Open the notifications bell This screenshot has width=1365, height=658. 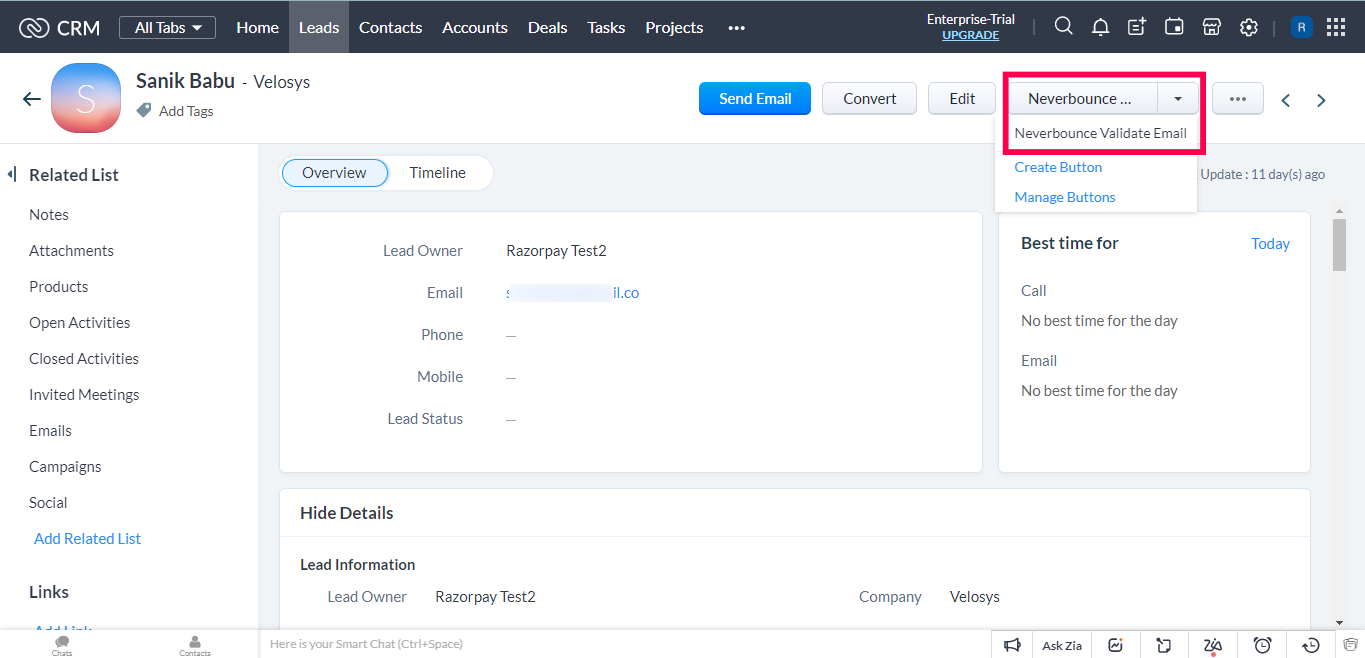pyautogui.click(x=1100, y=27)
